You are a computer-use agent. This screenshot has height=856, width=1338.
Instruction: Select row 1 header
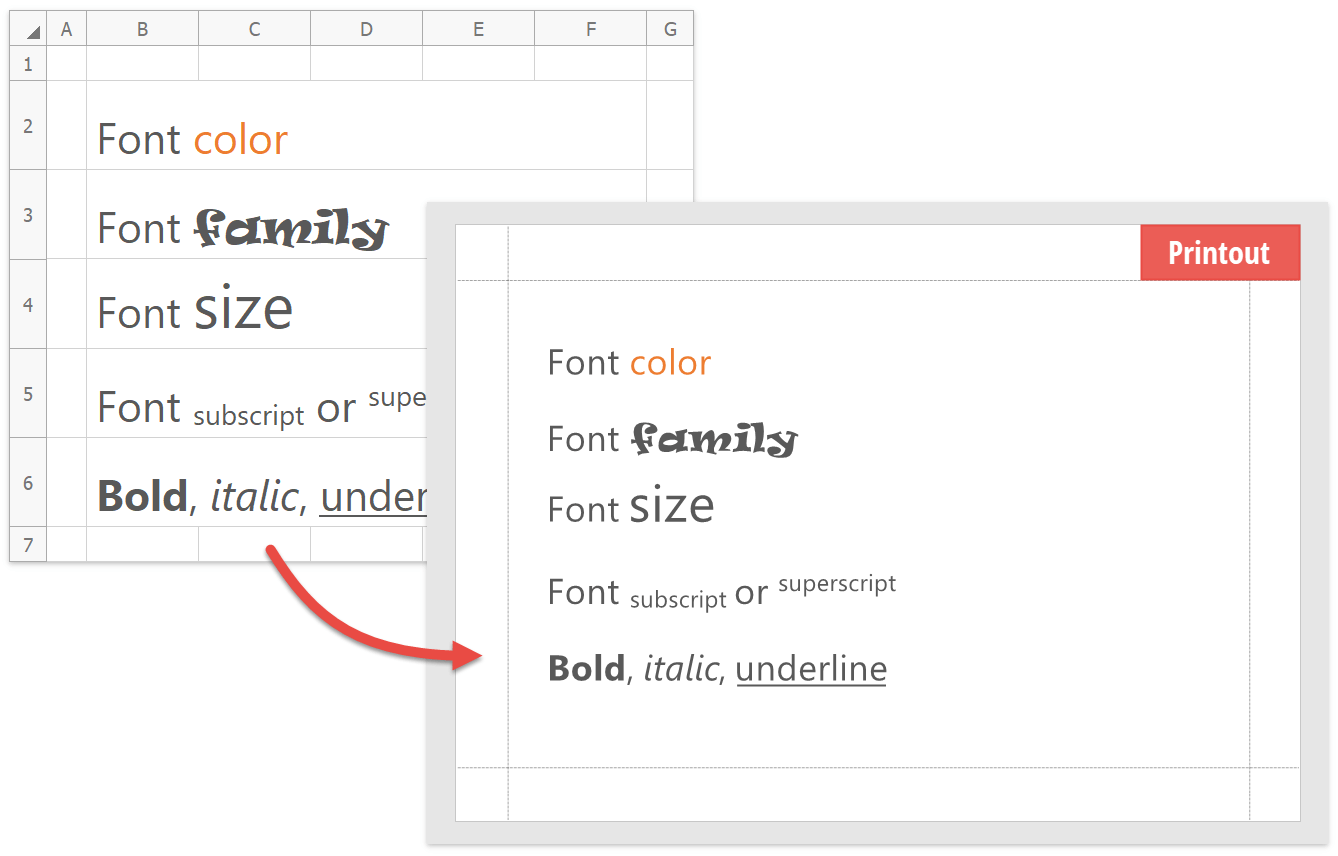(x=28, y=64)
